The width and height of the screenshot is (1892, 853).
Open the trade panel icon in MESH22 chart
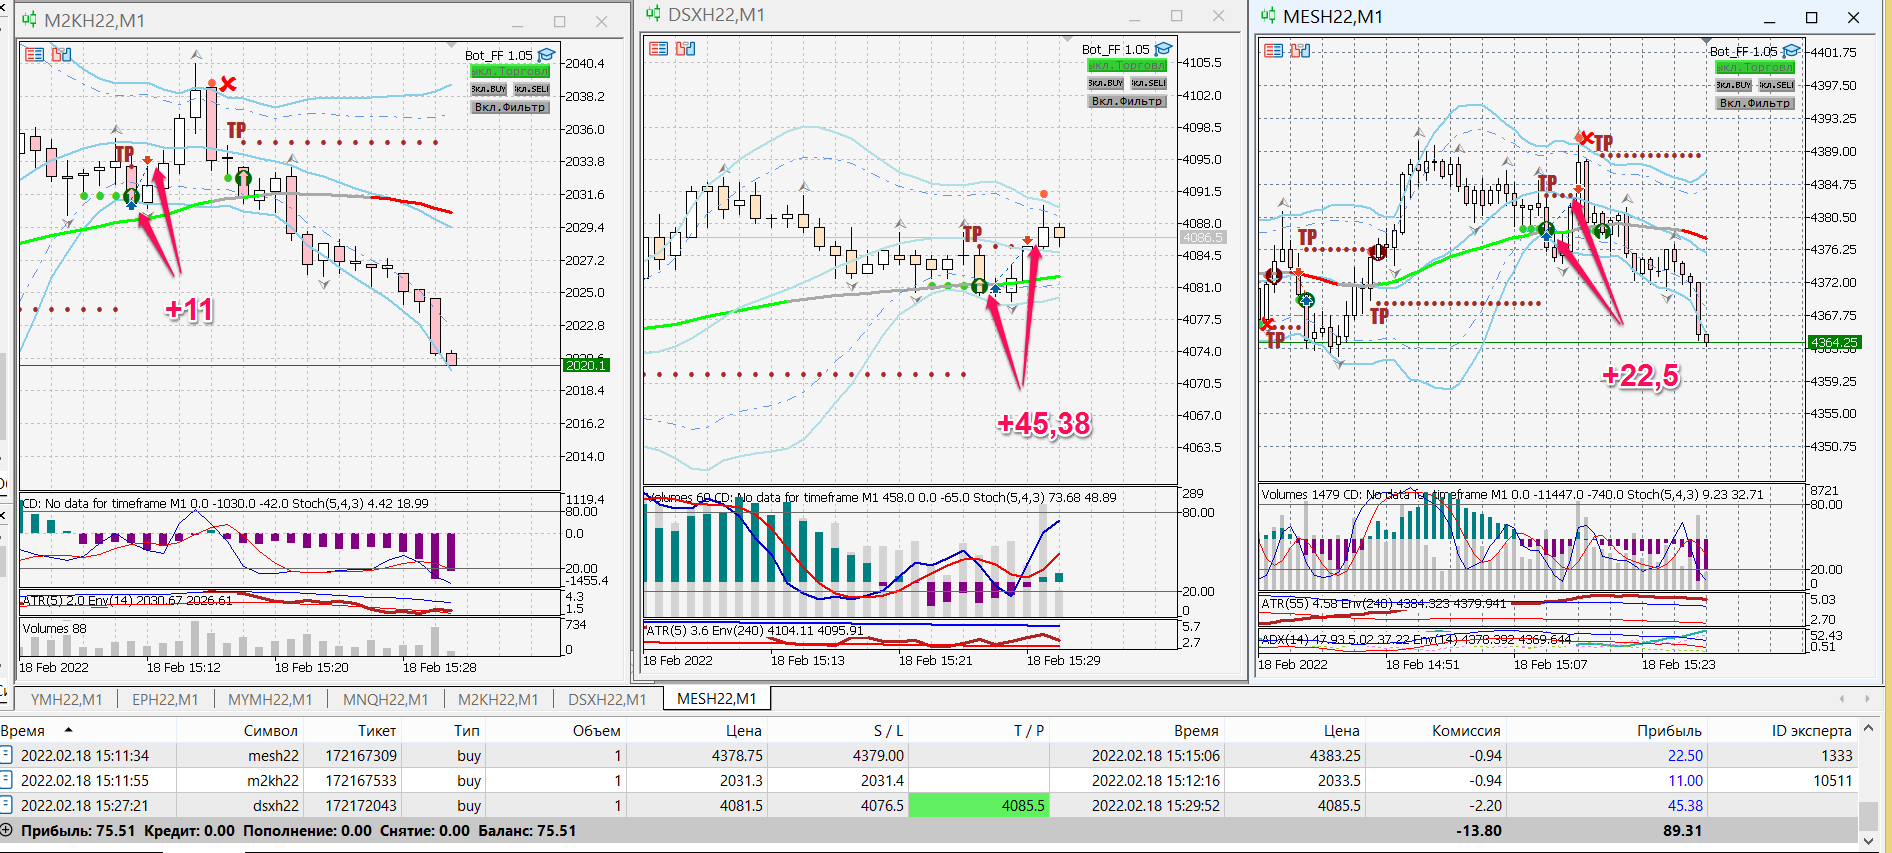click(1273, 50)
